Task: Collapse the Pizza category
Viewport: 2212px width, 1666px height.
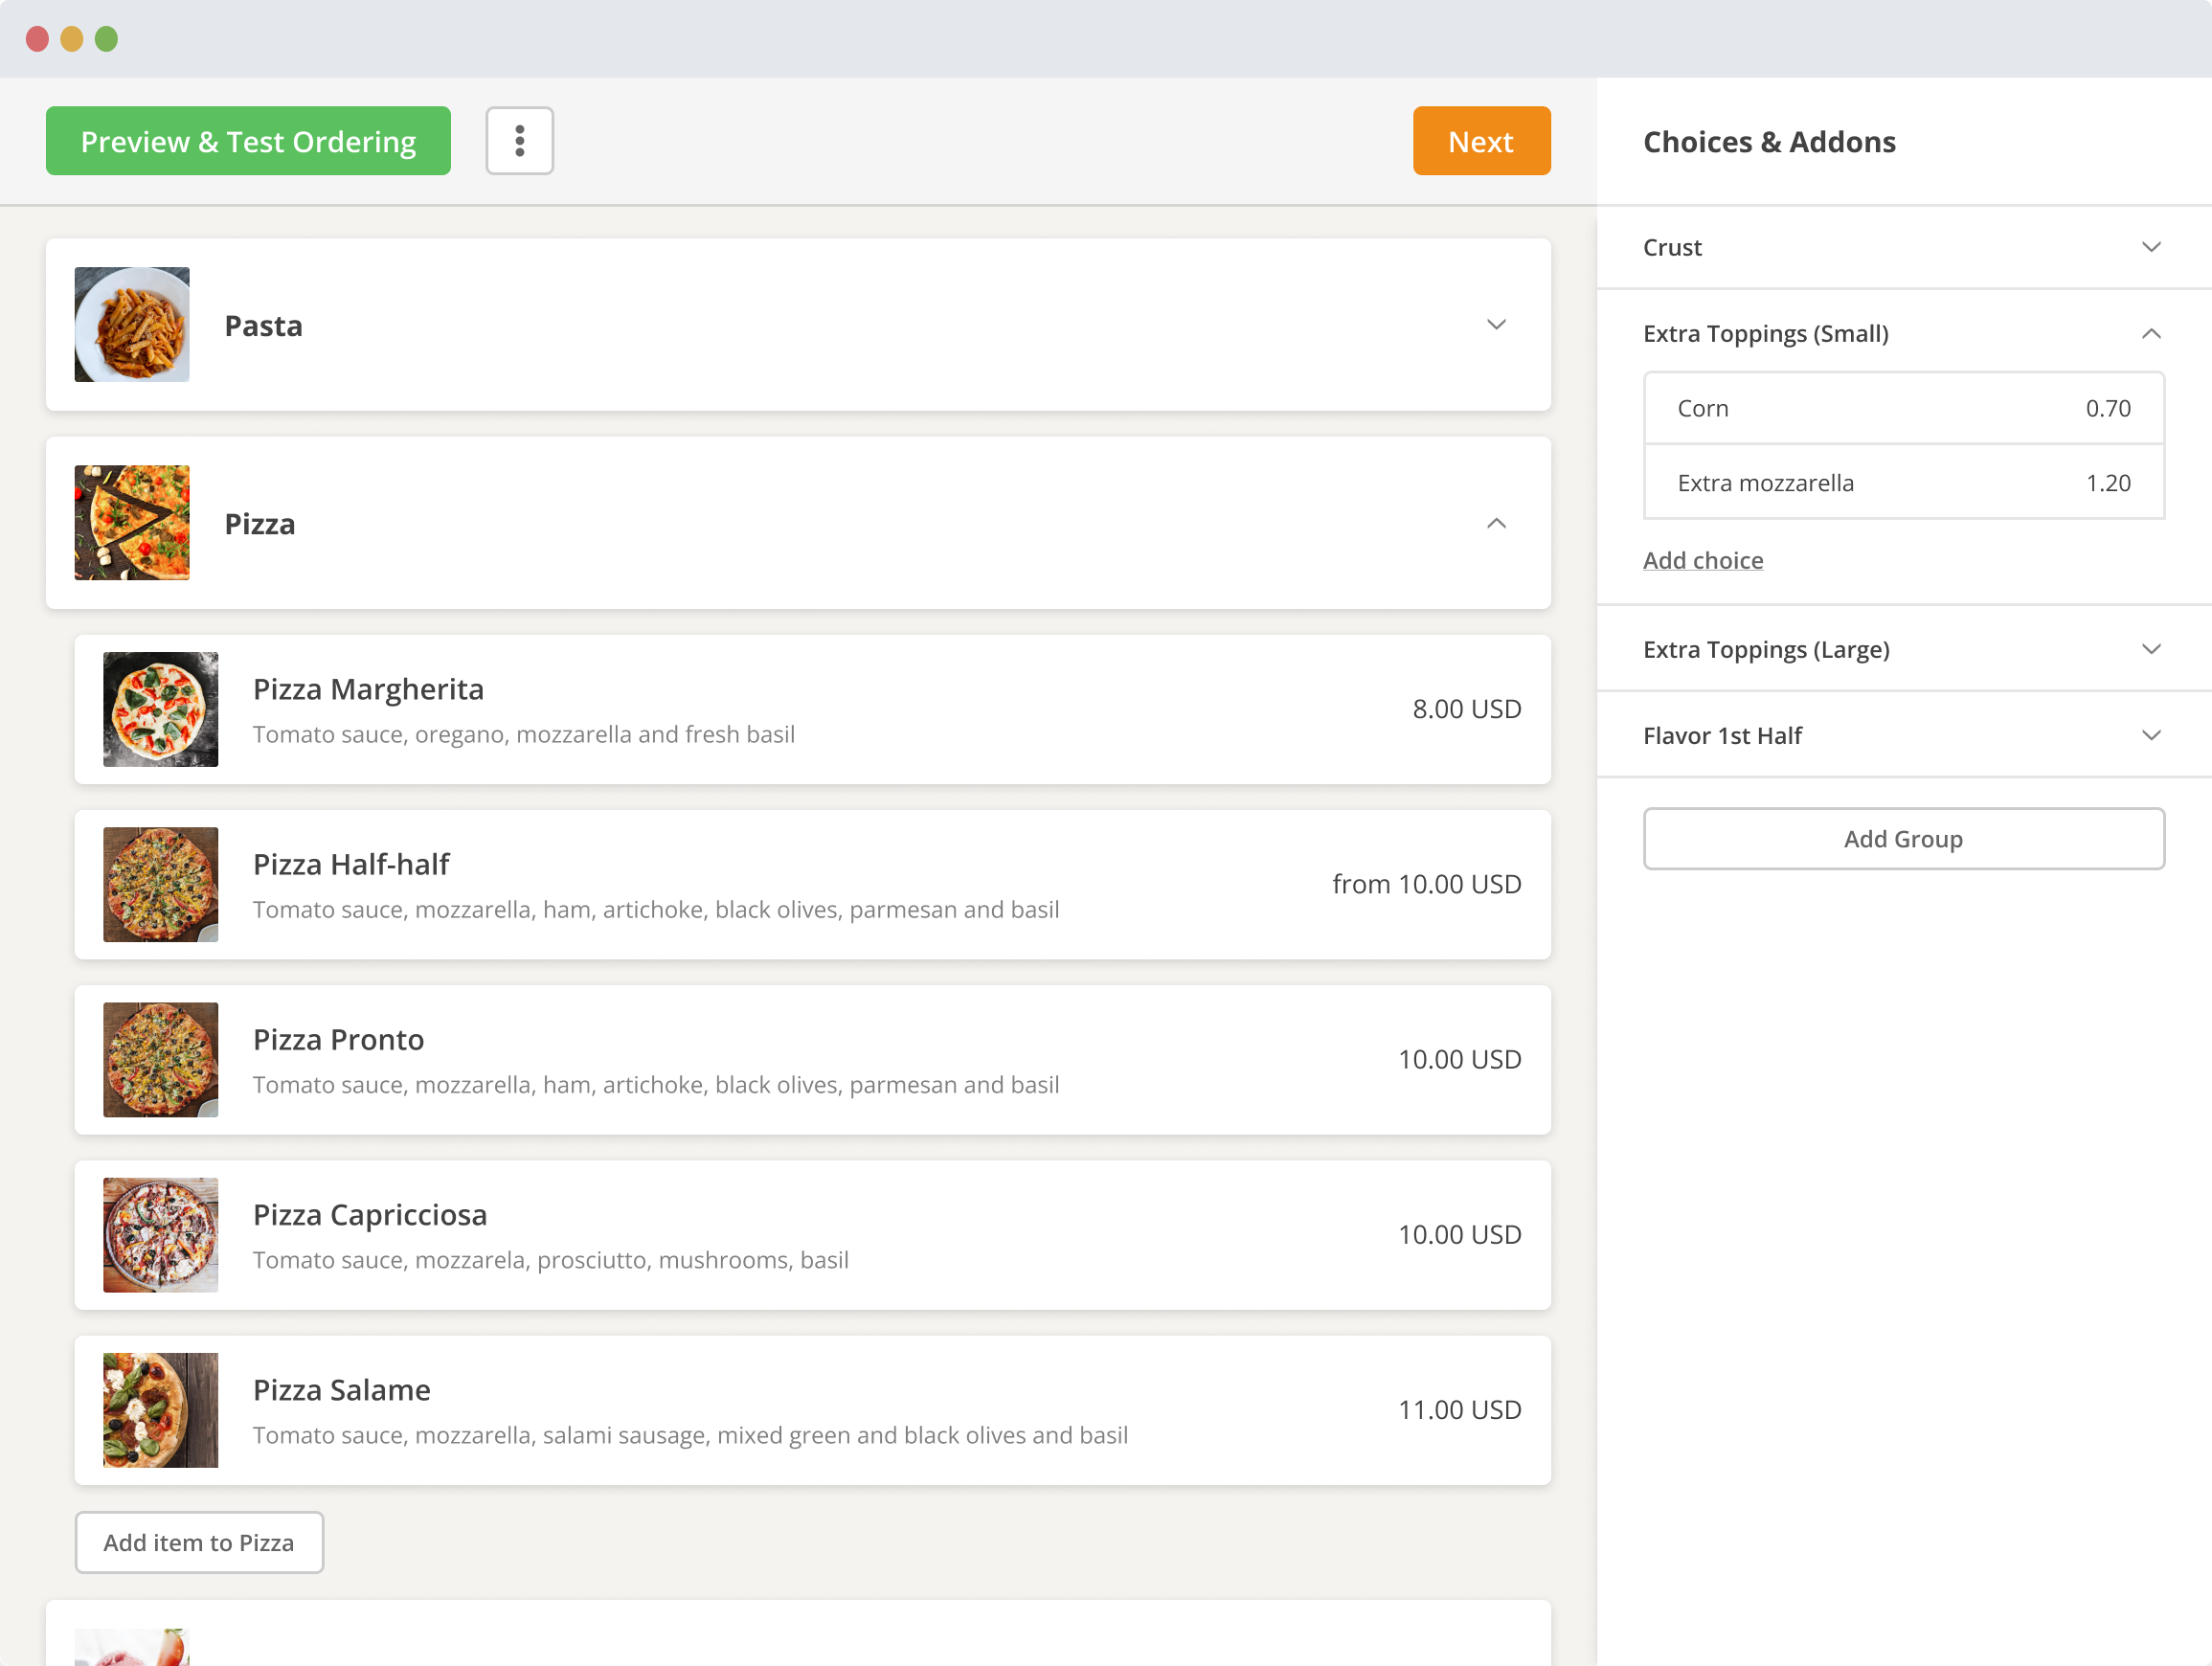Action: pos(1496,523)
